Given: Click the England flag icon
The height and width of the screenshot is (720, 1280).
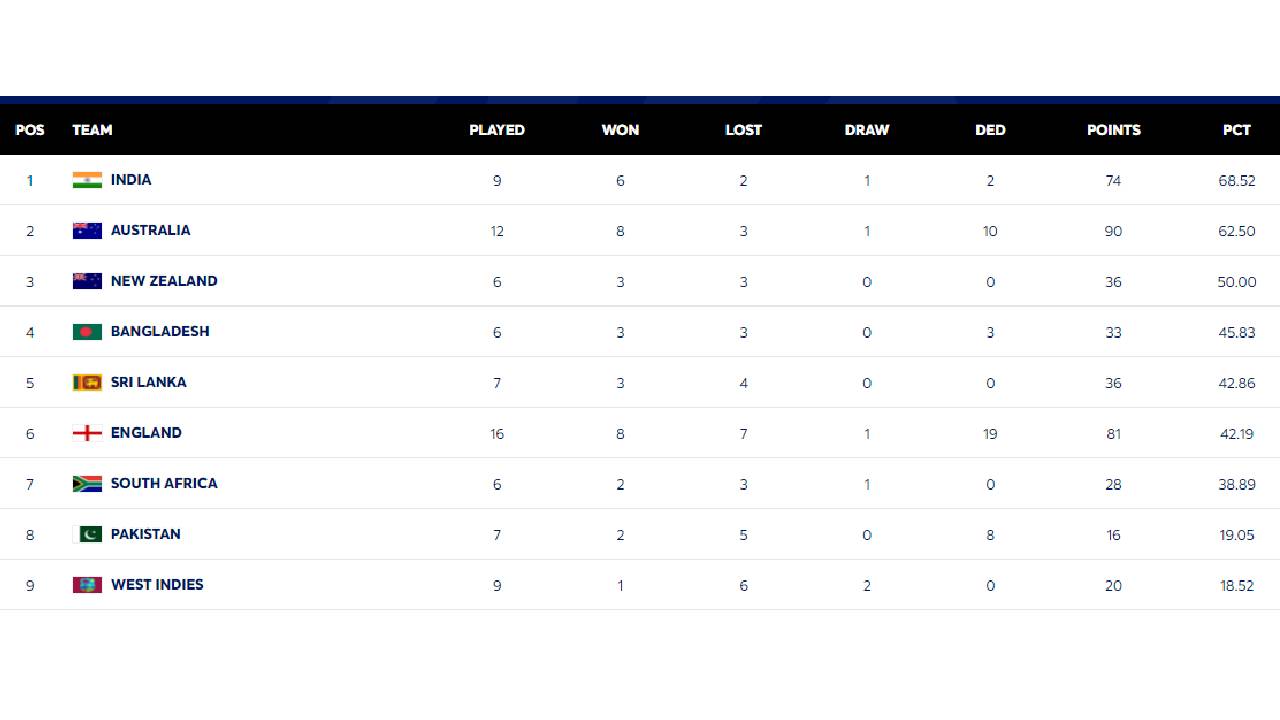Looking at the screenshot, I should [x=87, y=433].
